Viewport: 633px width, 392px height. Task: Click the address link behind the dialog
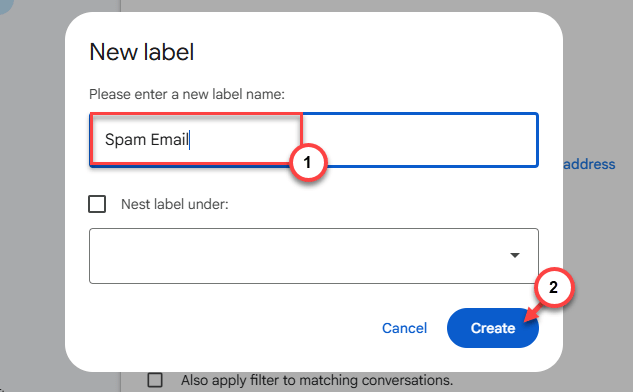point(589,164)
